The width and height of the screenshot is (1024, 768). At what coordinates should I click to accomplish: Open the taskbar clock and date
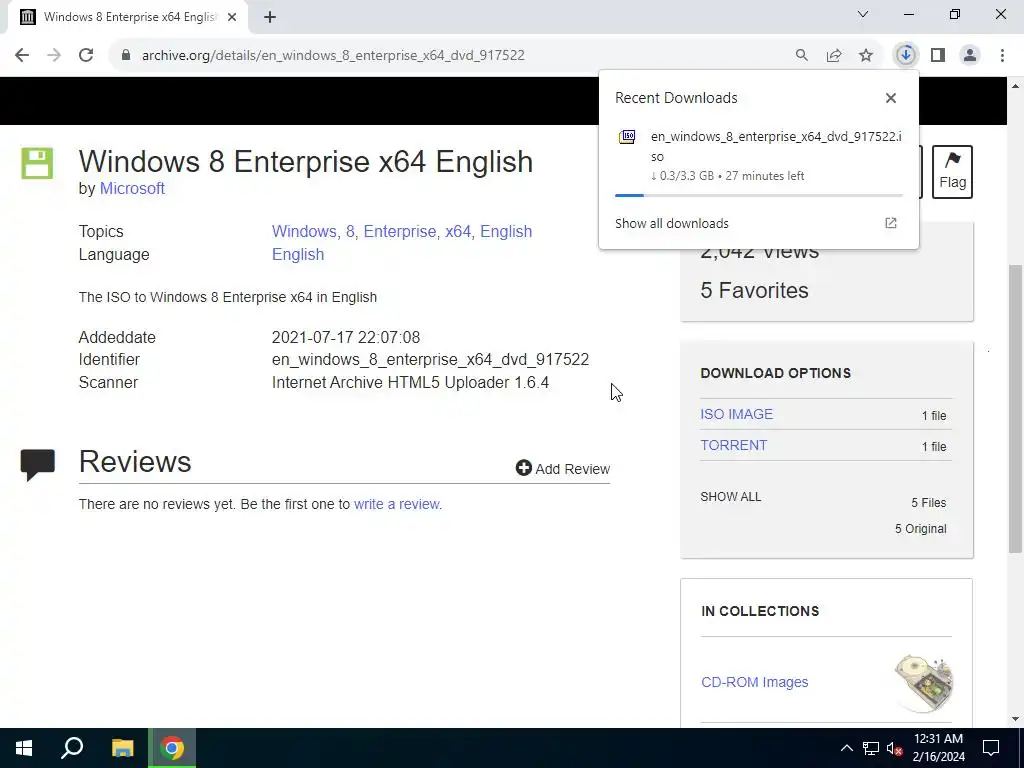938,748
